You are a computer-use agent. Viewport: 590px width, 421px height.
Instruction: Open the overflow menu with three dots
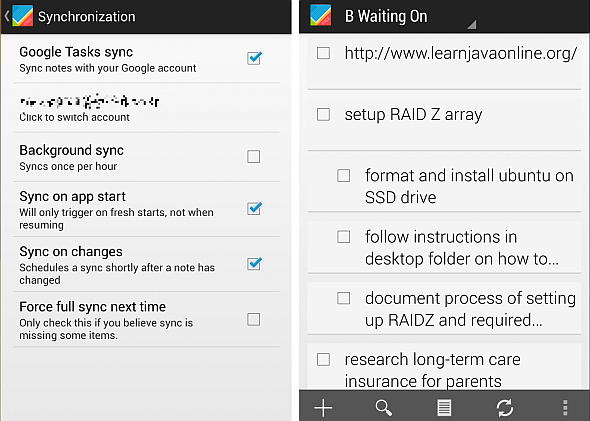[x=565, y=407]
